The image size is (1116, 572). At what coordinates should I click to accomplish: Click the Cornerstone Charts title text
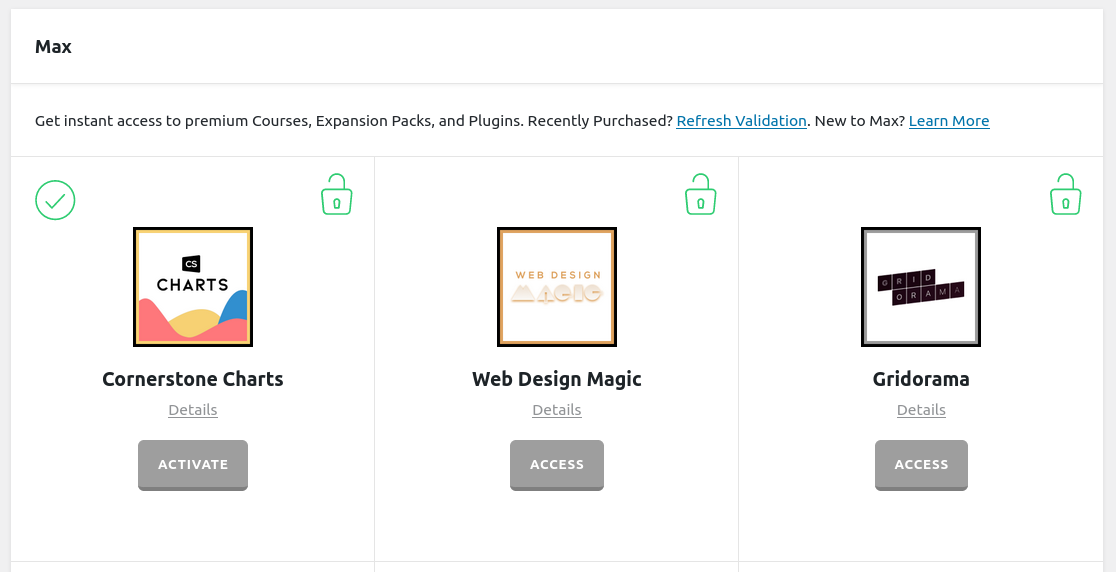coord(193,379)
